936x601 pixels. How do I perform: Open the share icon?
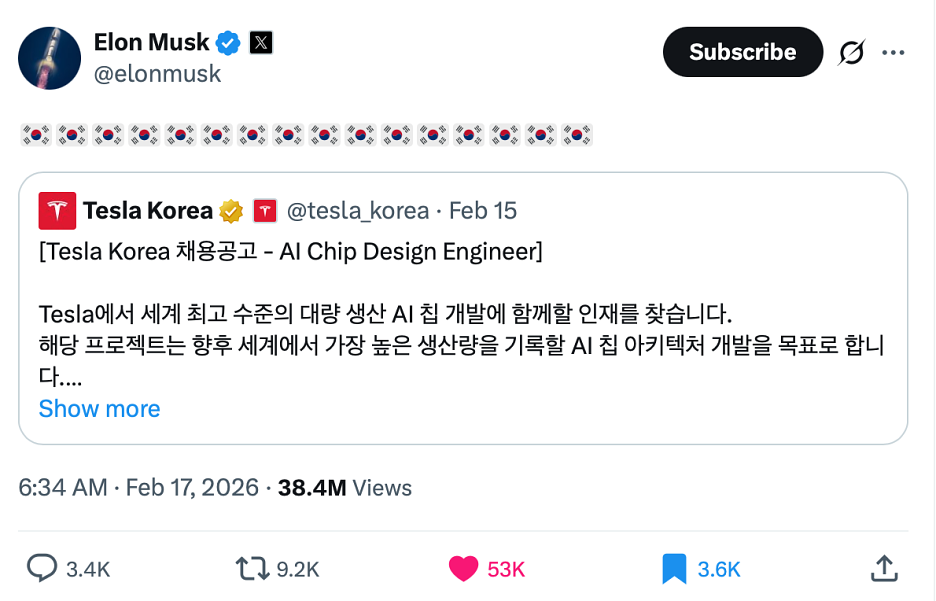point(884,567)
